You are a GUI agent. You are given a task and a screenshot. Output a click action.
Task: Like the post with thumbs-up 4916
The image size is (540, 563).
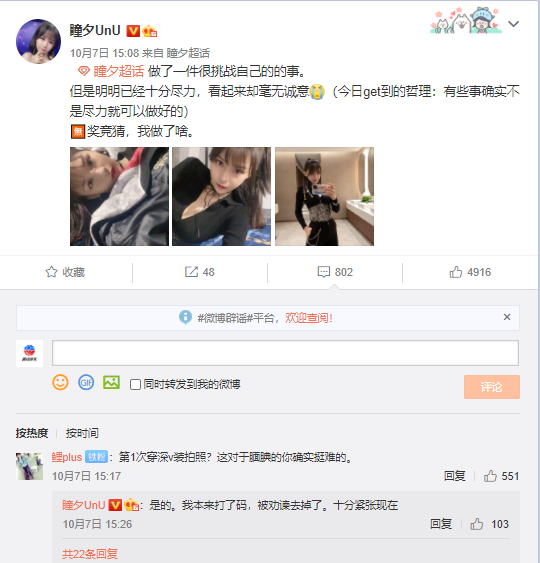470,272
